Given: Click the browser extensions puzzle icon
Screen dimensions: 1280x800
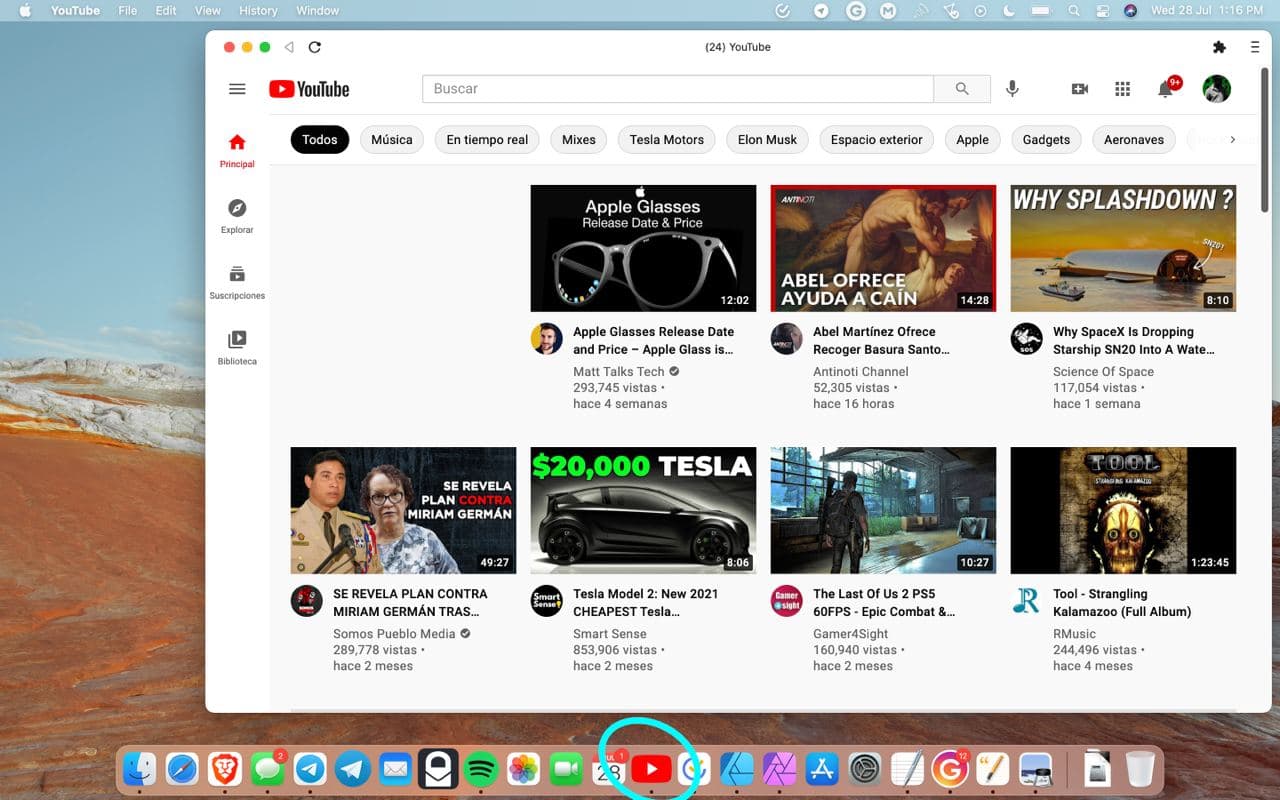Looking at the screenshot, I should [x=1219, y=47].
